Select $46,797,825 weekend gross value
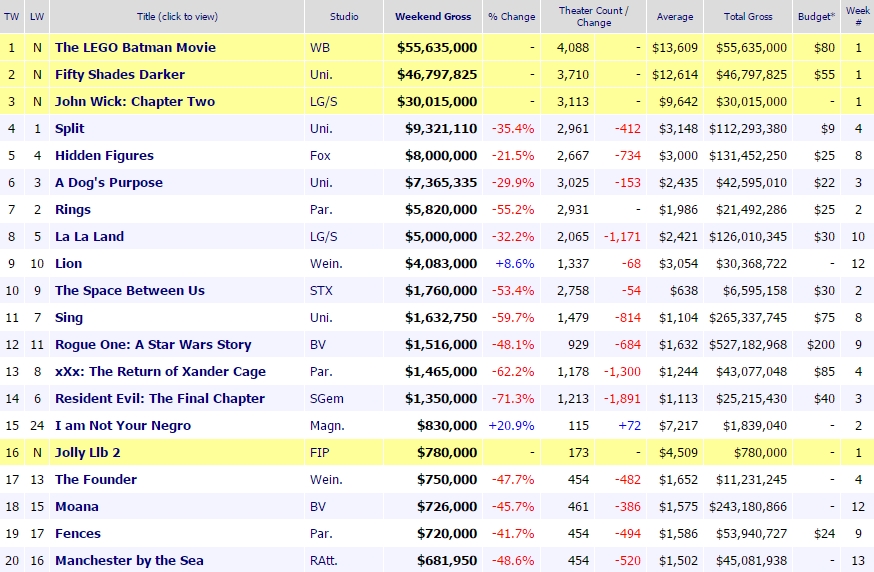Screen dimensions: 874x572 click(437, 75)
